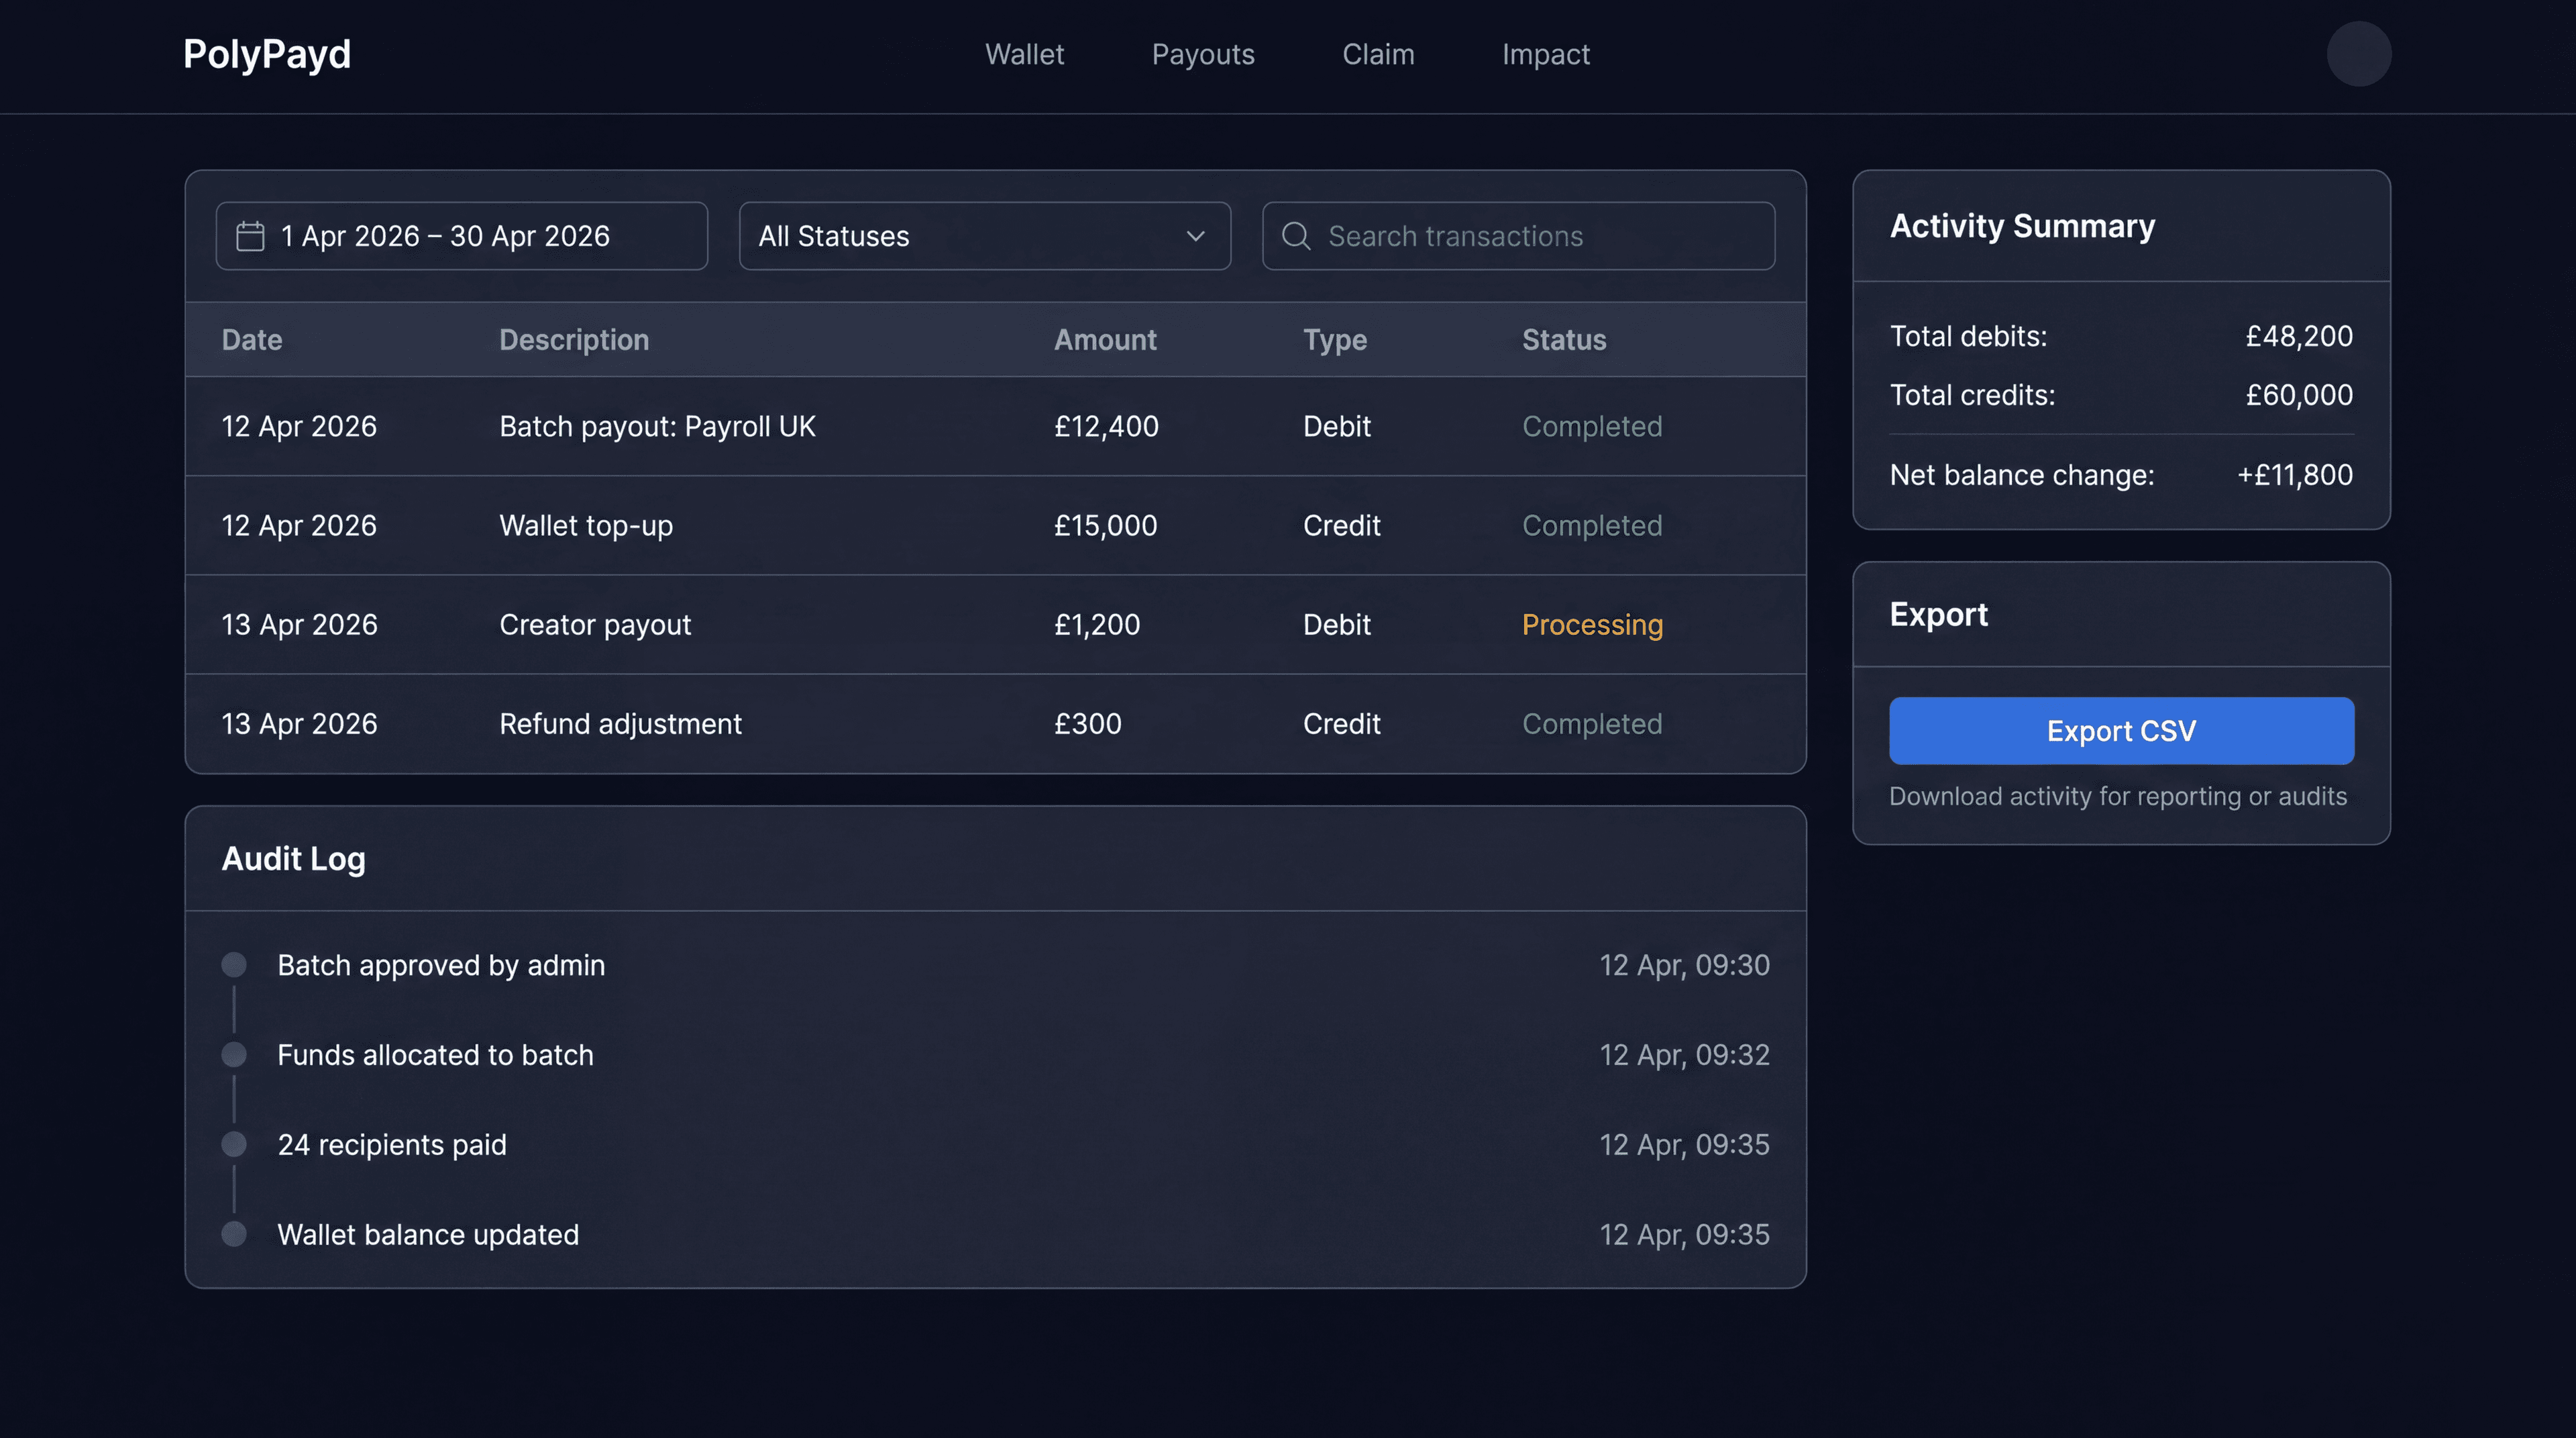Click the Processing status on Creator payout
This screenshot has width=2576, height=1438.
(x=1592, y=624)
